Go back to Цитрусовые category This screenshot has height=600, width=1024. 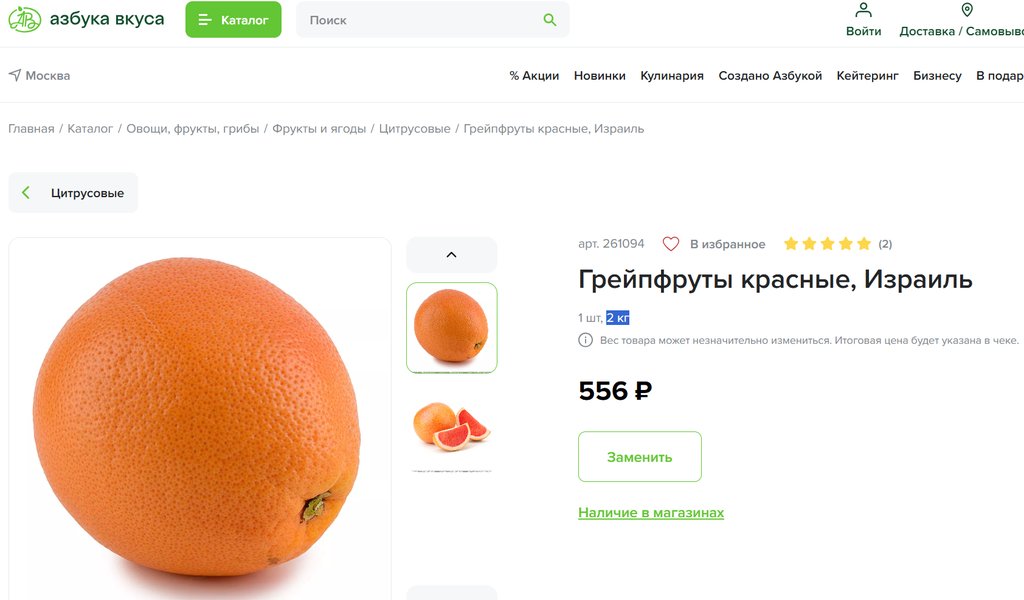click(73, 193)
